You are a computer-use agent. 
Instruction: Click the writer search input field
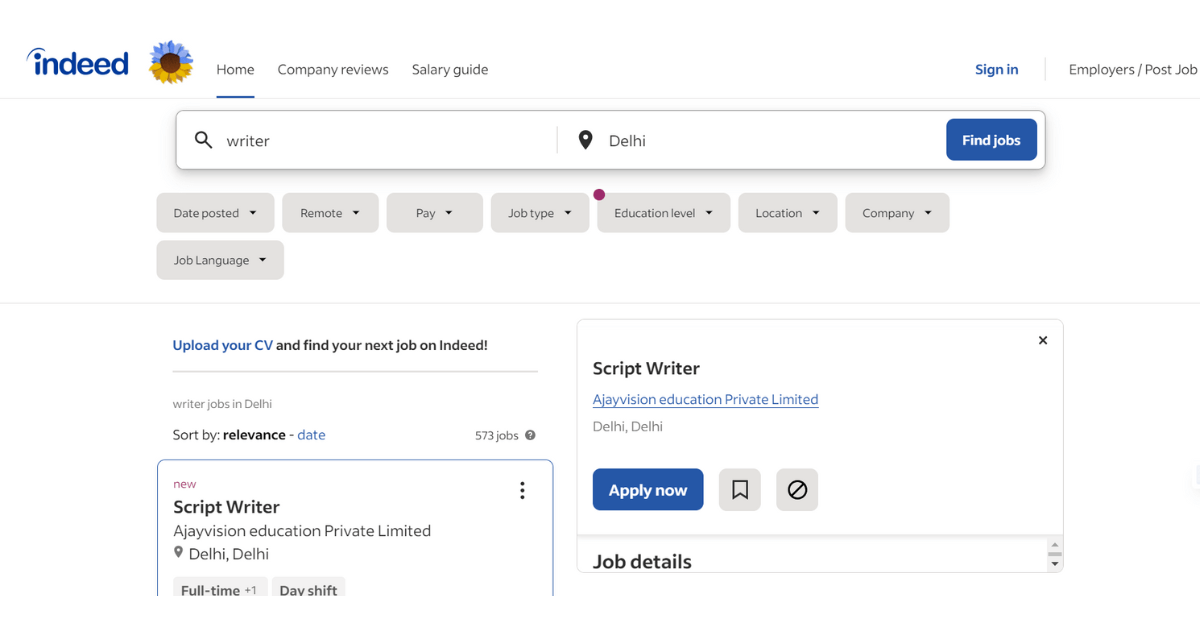coord(350,140)
